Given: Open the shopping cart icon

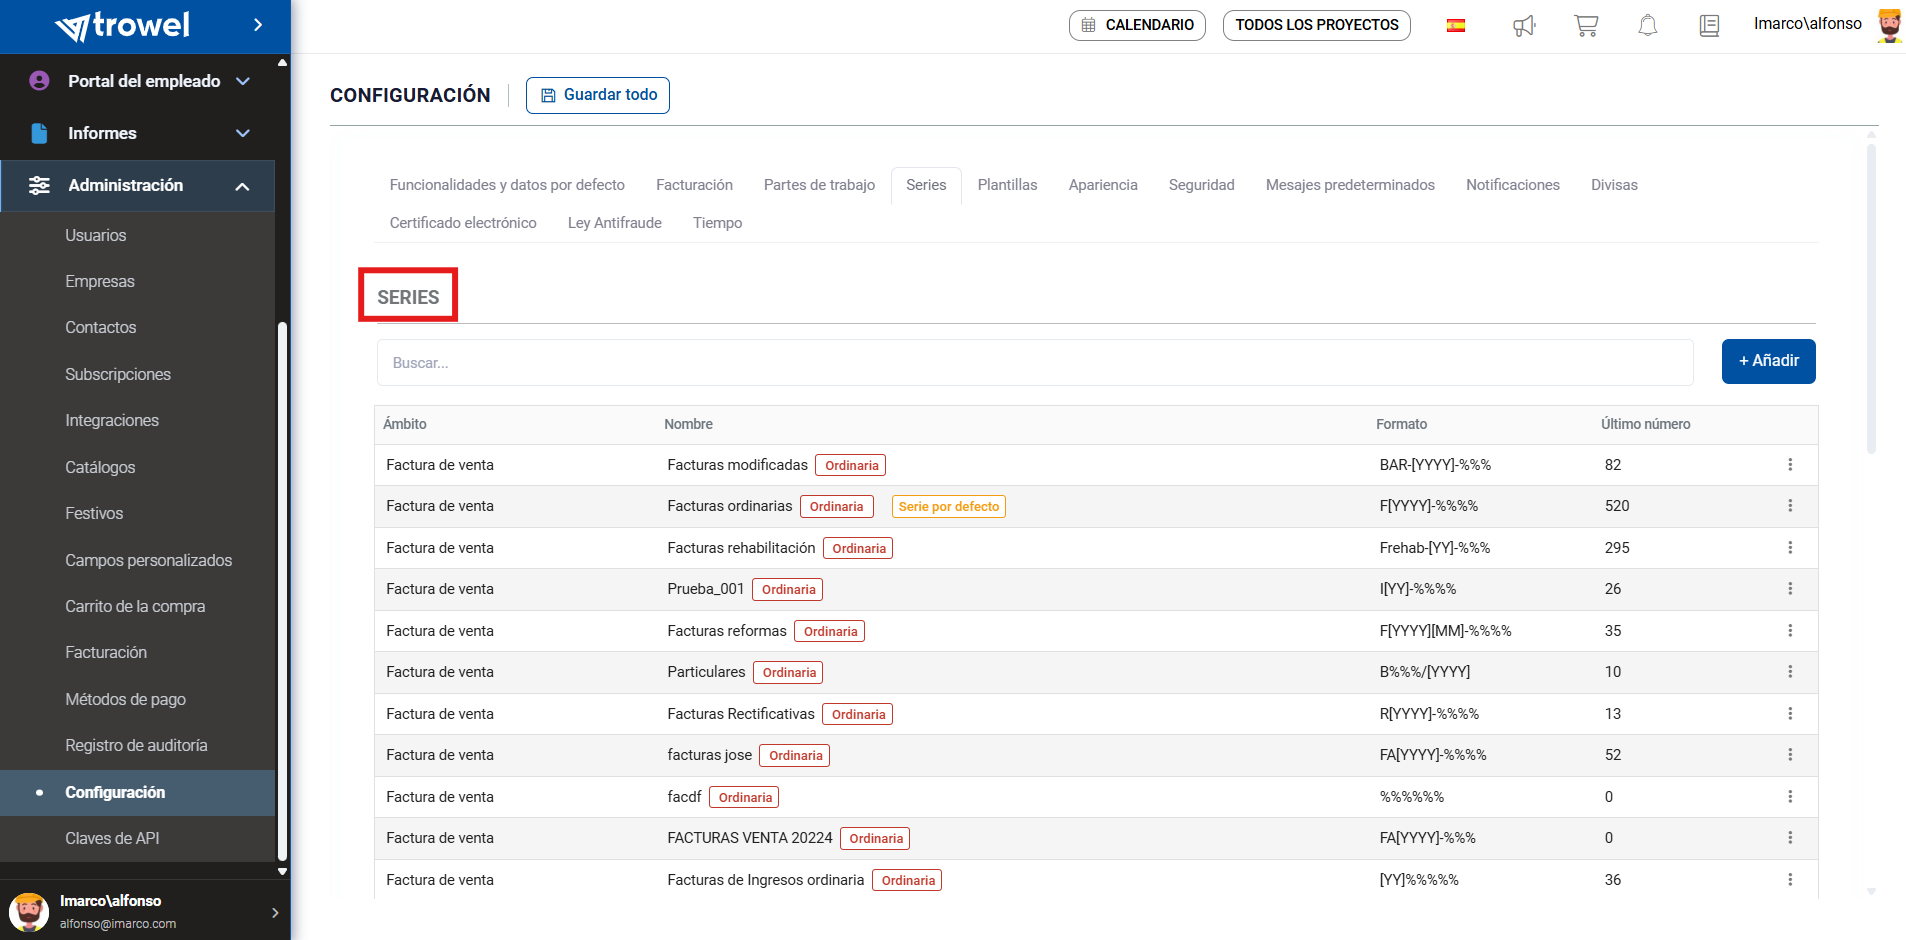Looking at the screenshot, I should 1585,26.
